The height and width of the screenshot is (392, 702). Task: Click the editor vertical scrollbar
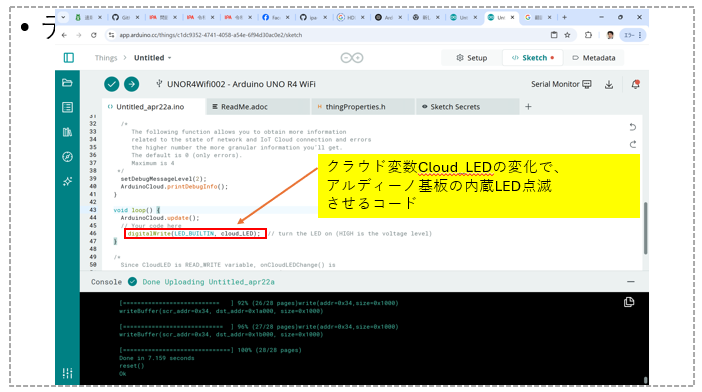pyautogui.click(x=645, y=228)
